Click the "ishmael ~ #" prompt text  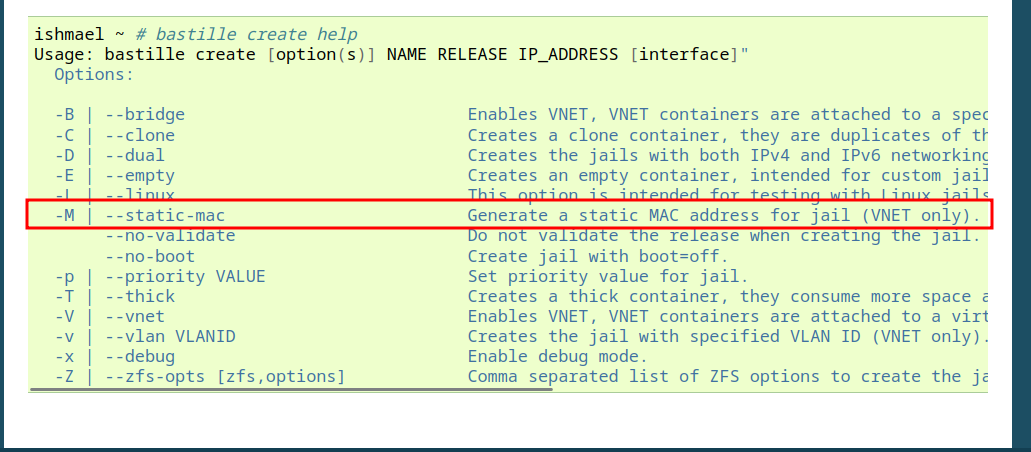[x=79, y=34]
